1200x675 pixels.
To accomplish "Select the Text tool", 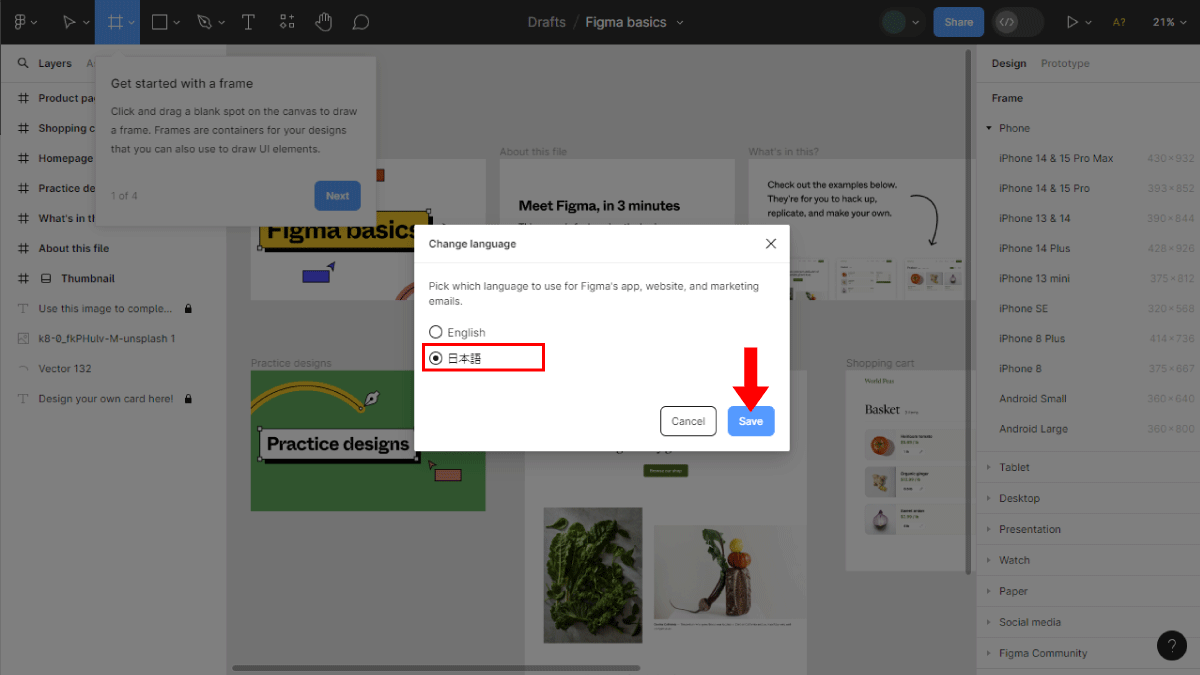I will coord(248,22).
